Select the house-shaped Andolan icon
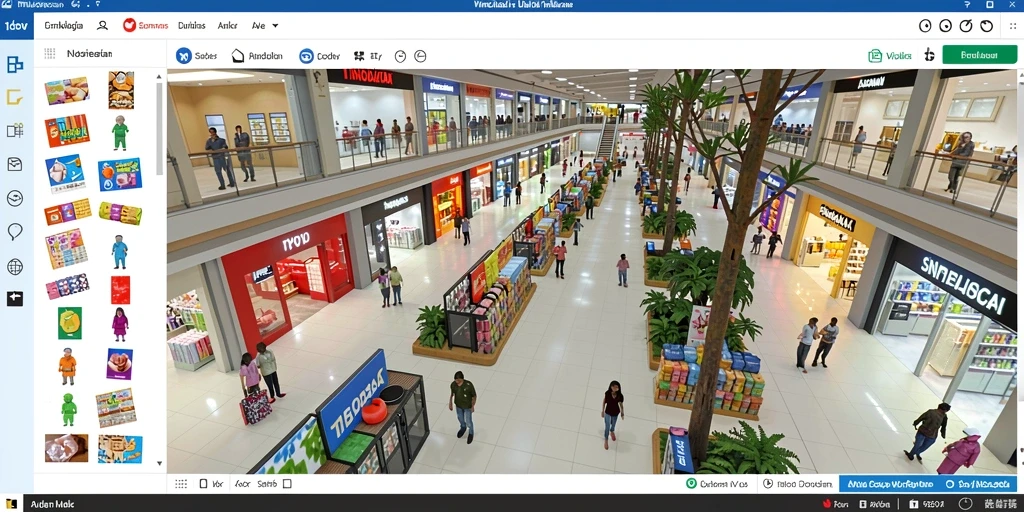1024x512 pixels. 238,56
